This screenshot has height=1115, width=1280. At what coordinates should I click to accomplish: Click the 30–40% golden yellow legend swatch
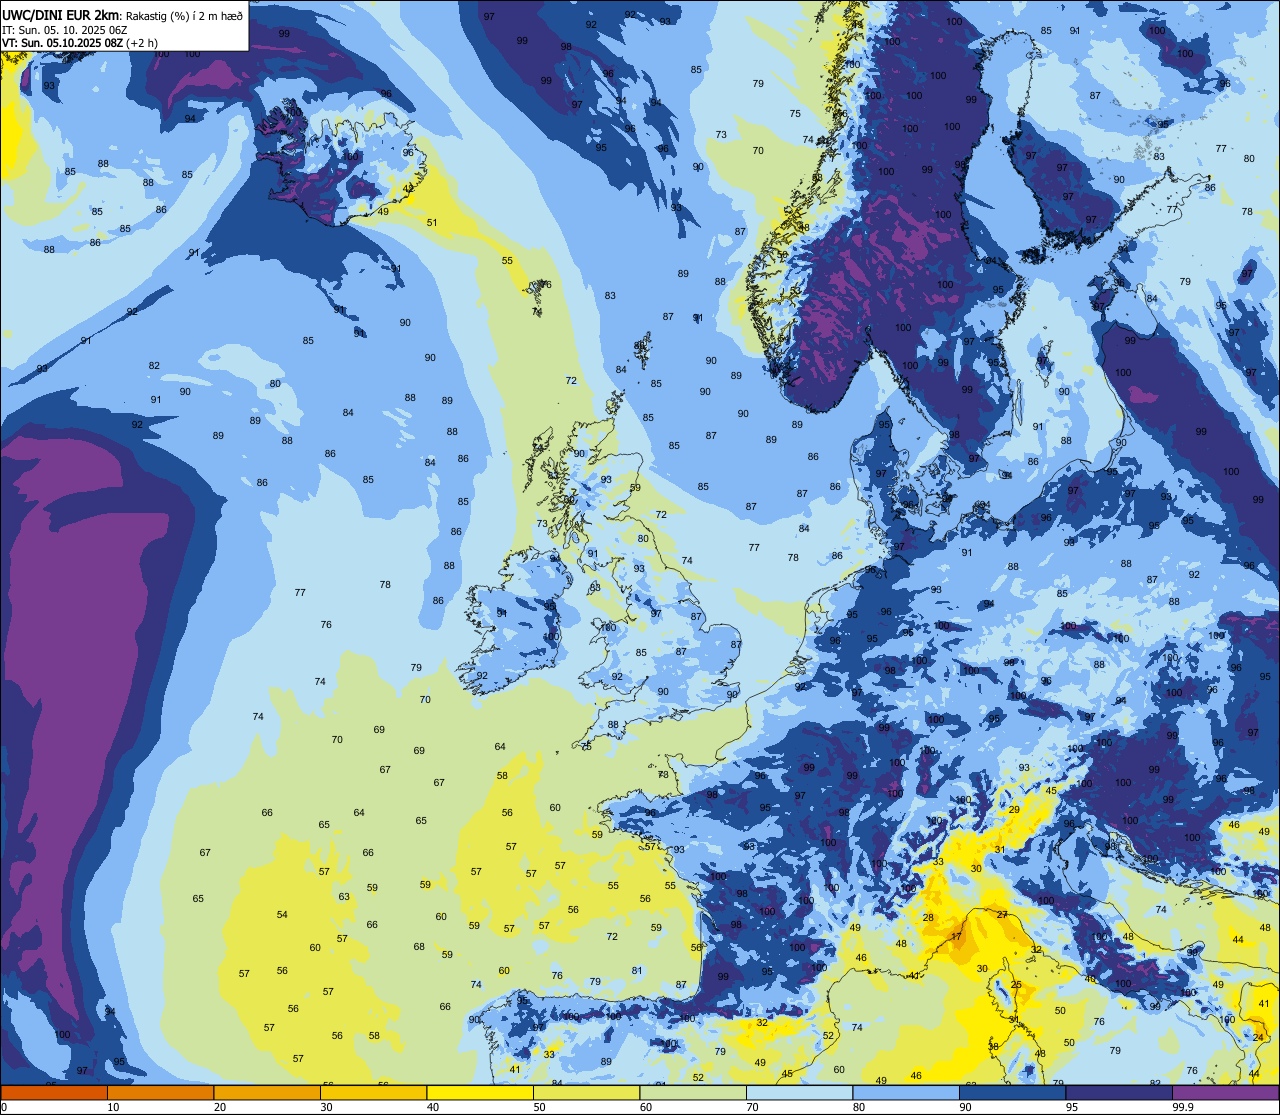coord(373,1092)
